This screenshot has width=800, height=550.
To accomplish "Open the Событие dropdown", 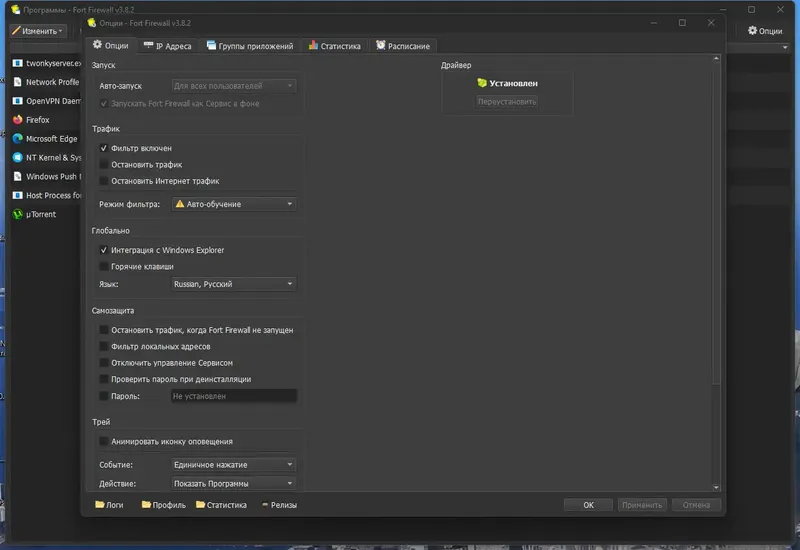I will point(234,465).
